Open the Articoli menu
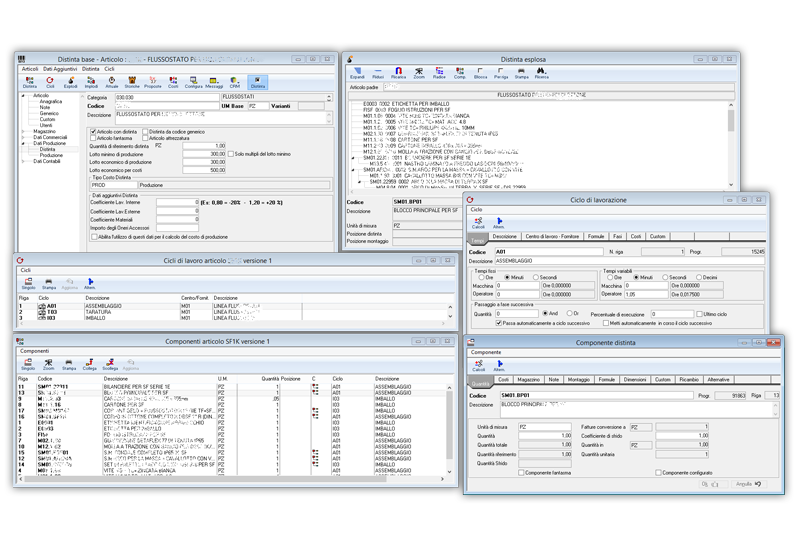This screenshot has height=542, width=800. pyautogui.click(x=30, y=69)
